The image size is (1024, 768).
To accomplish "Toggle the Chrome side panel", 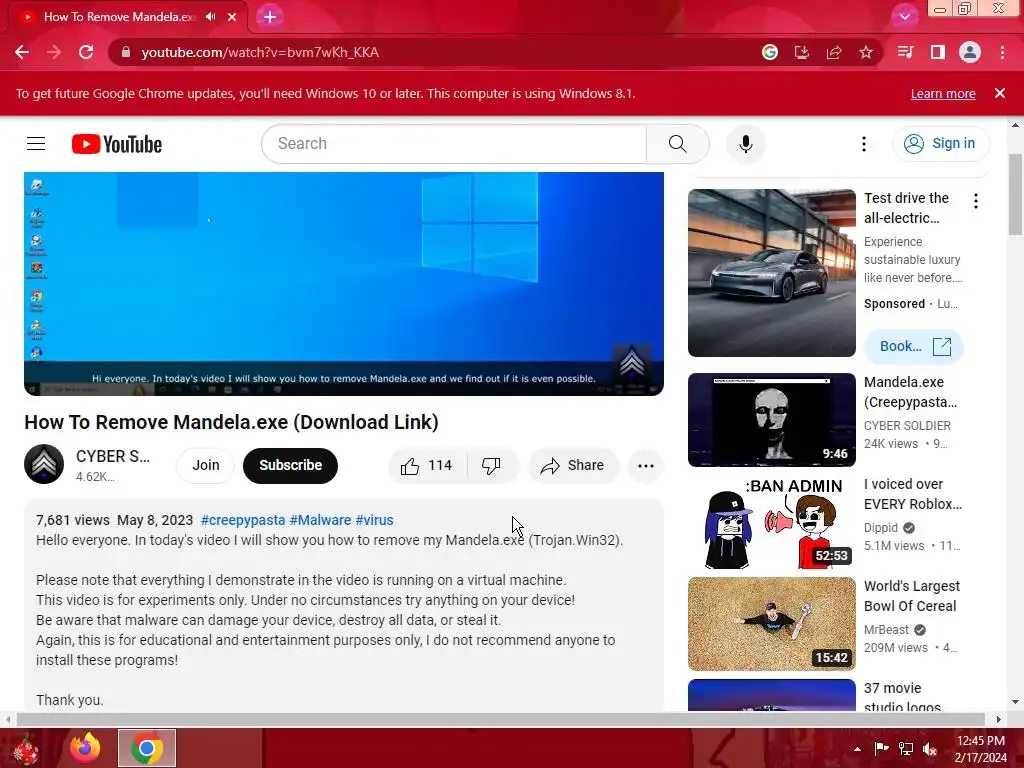I will tap(938, 52).
